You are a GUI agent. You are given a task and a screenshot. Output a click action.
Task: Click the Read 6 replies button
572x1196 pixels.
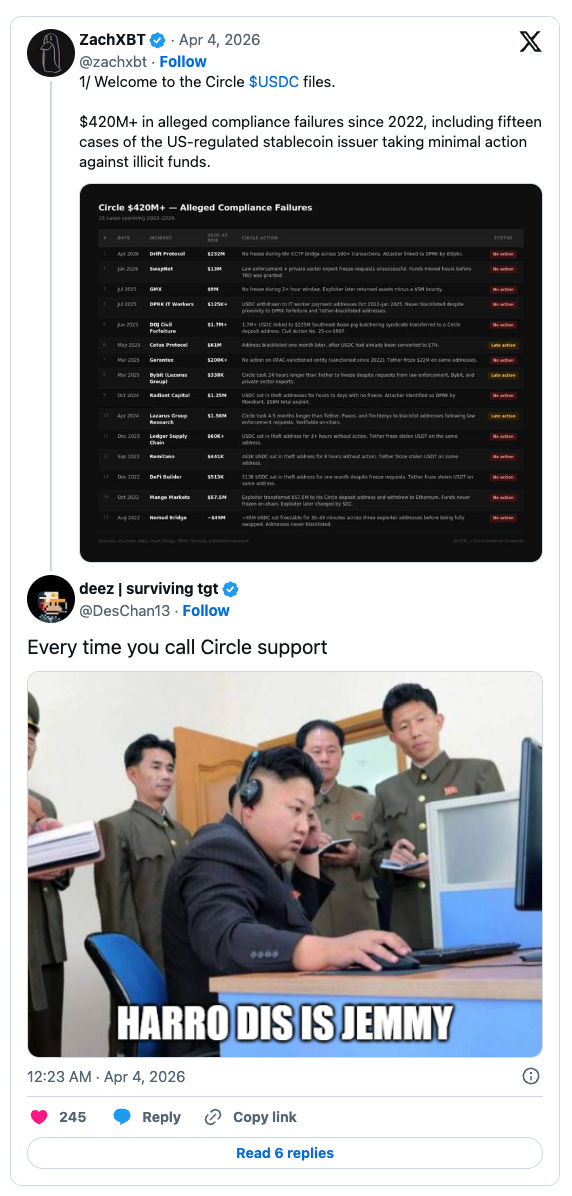(x=285, y=1153)
